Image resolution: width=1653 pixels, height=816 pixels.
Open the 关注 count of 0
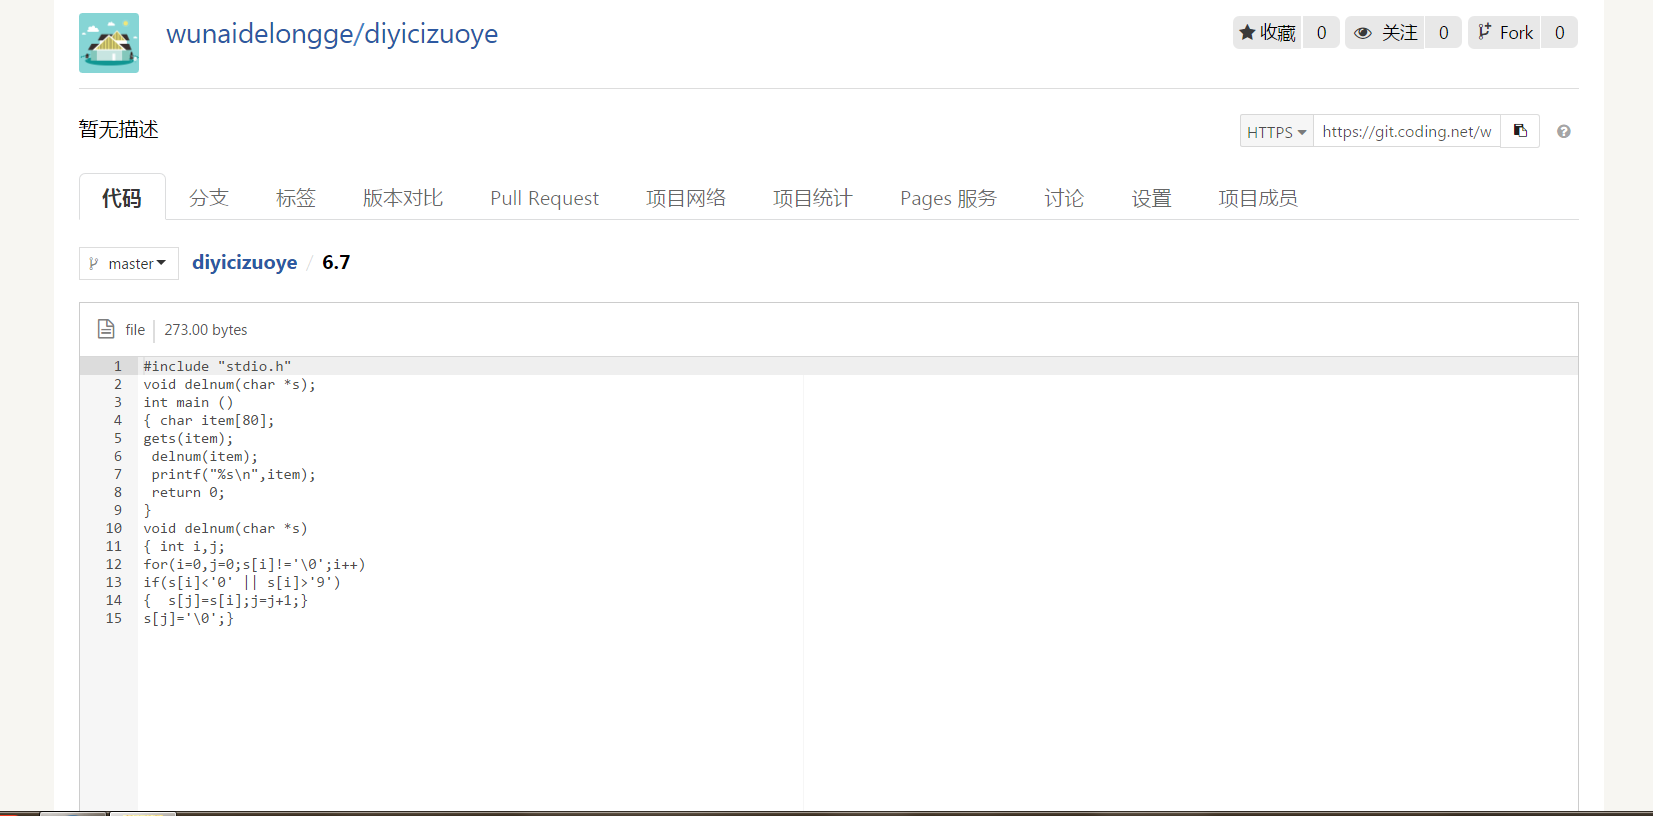(1443, 33)
